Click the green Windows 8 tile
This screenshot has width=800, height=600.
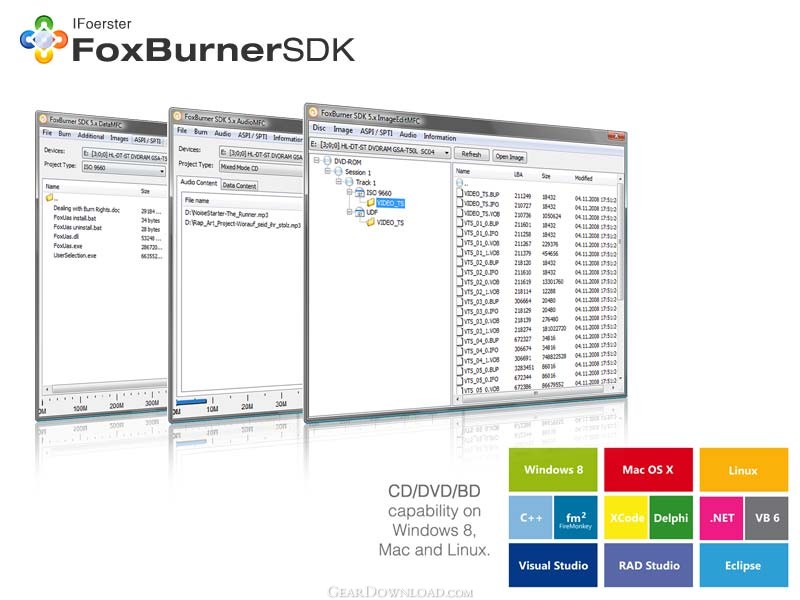pyautogui.click(x=553, y=469)
